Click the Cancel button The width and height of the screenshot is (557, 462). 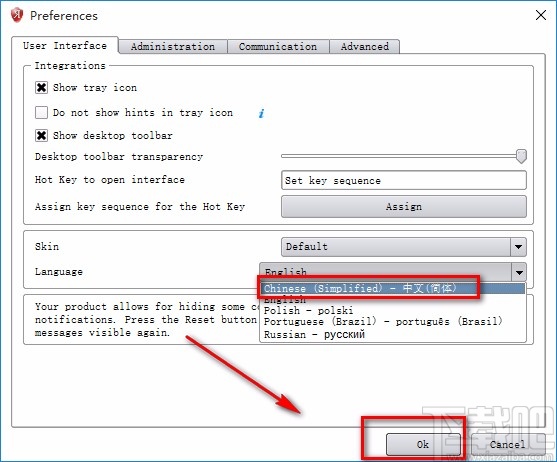[x=508, y=444]
